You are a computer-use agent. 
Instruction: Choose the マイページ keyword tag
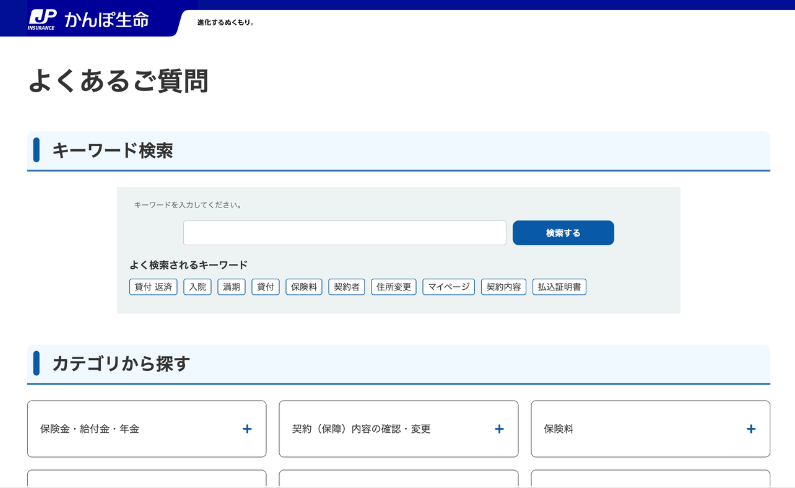click(x=449, y=287)
